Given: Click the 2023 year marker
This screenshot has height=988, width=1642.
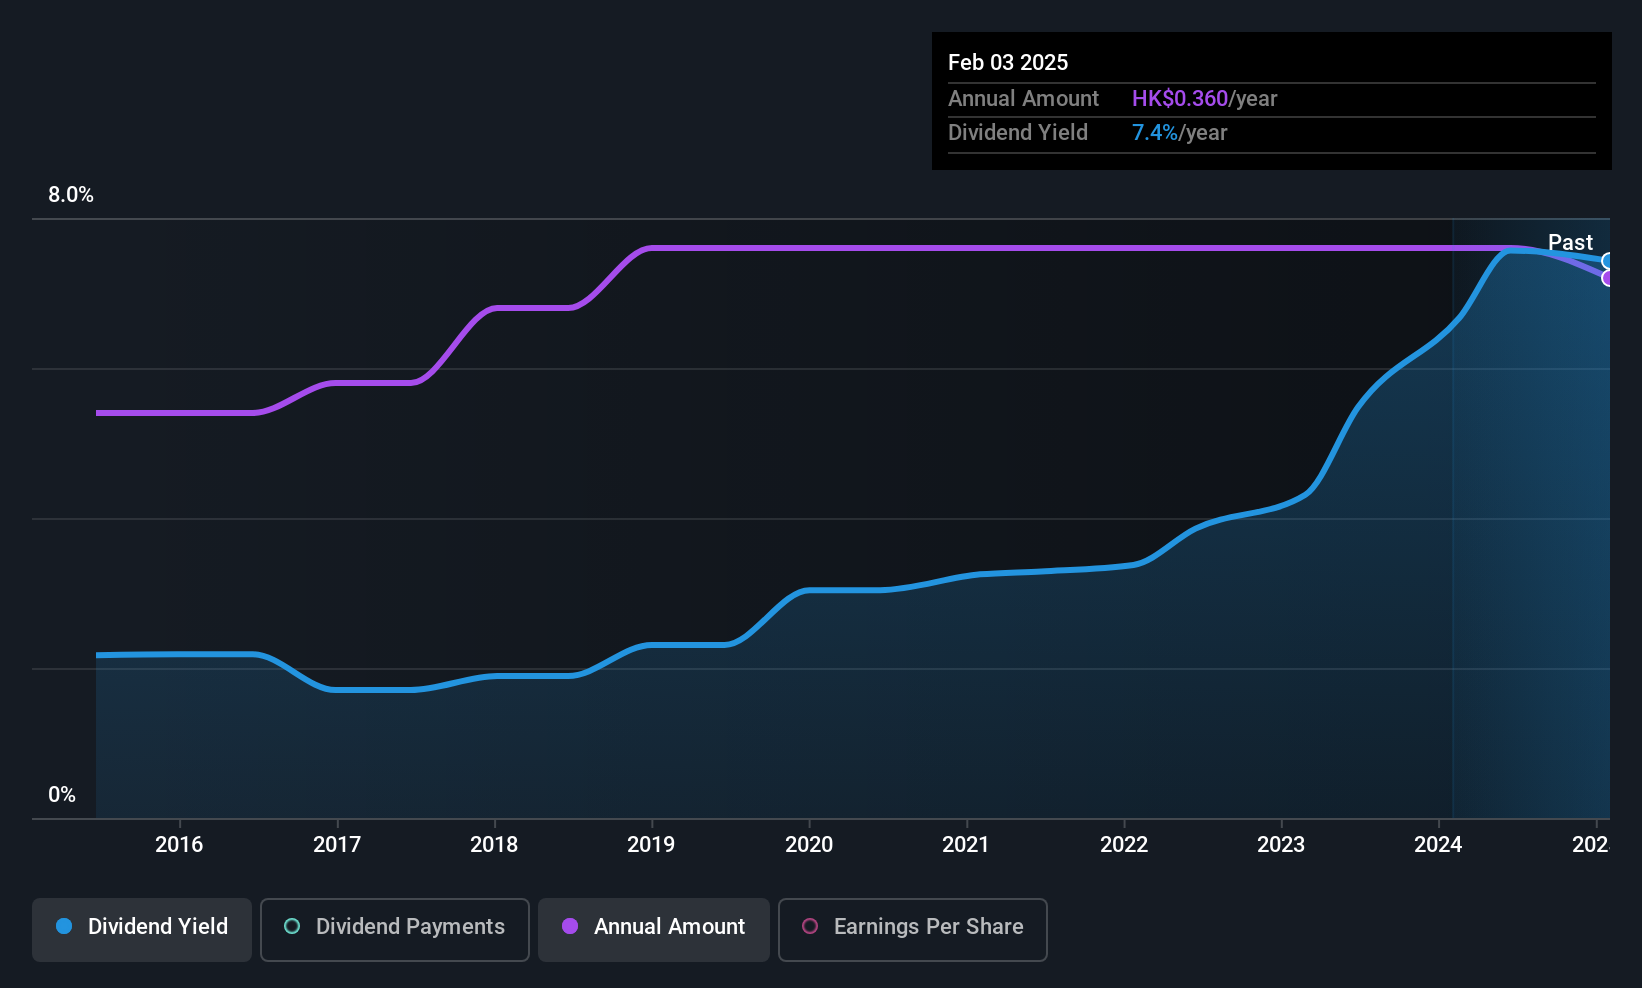Looking at the screenshot, I should click(1281, 845).
